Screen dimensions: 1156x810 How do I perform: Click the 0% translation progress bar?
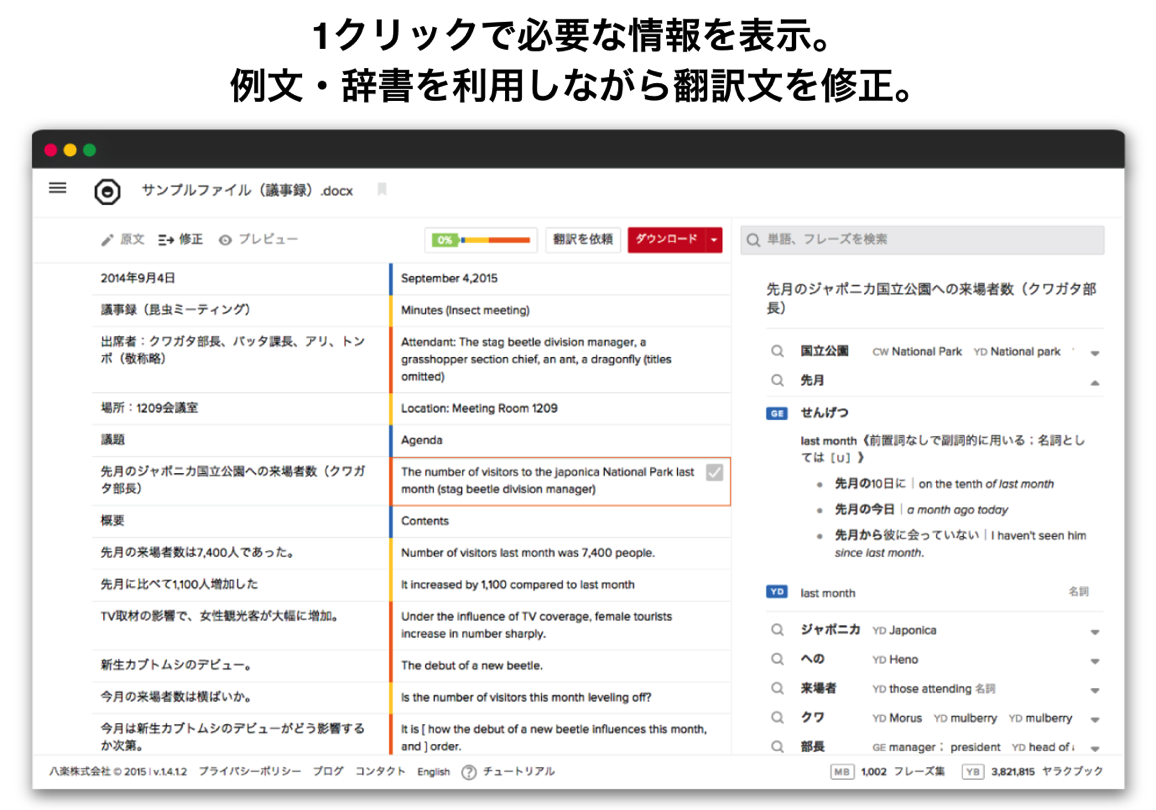click(481, 240)
